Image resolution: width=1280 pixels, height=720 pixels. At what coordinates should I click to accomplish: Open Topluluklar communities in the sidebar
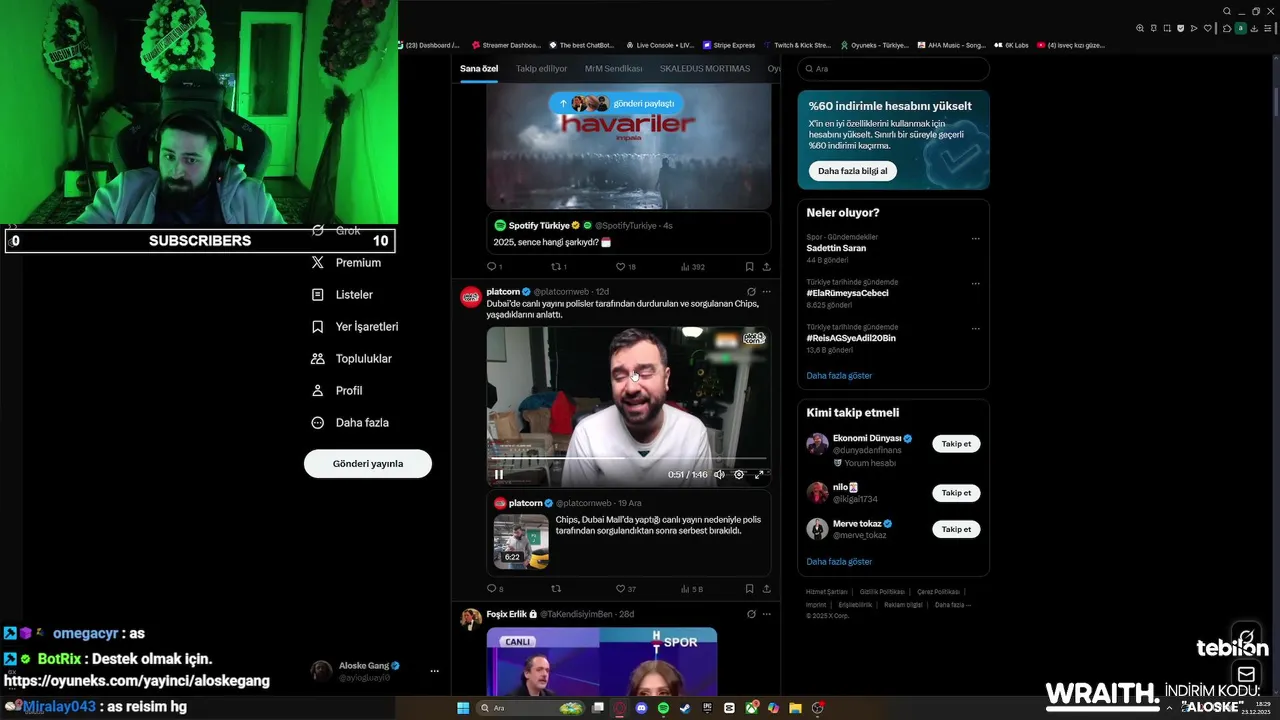351,359
